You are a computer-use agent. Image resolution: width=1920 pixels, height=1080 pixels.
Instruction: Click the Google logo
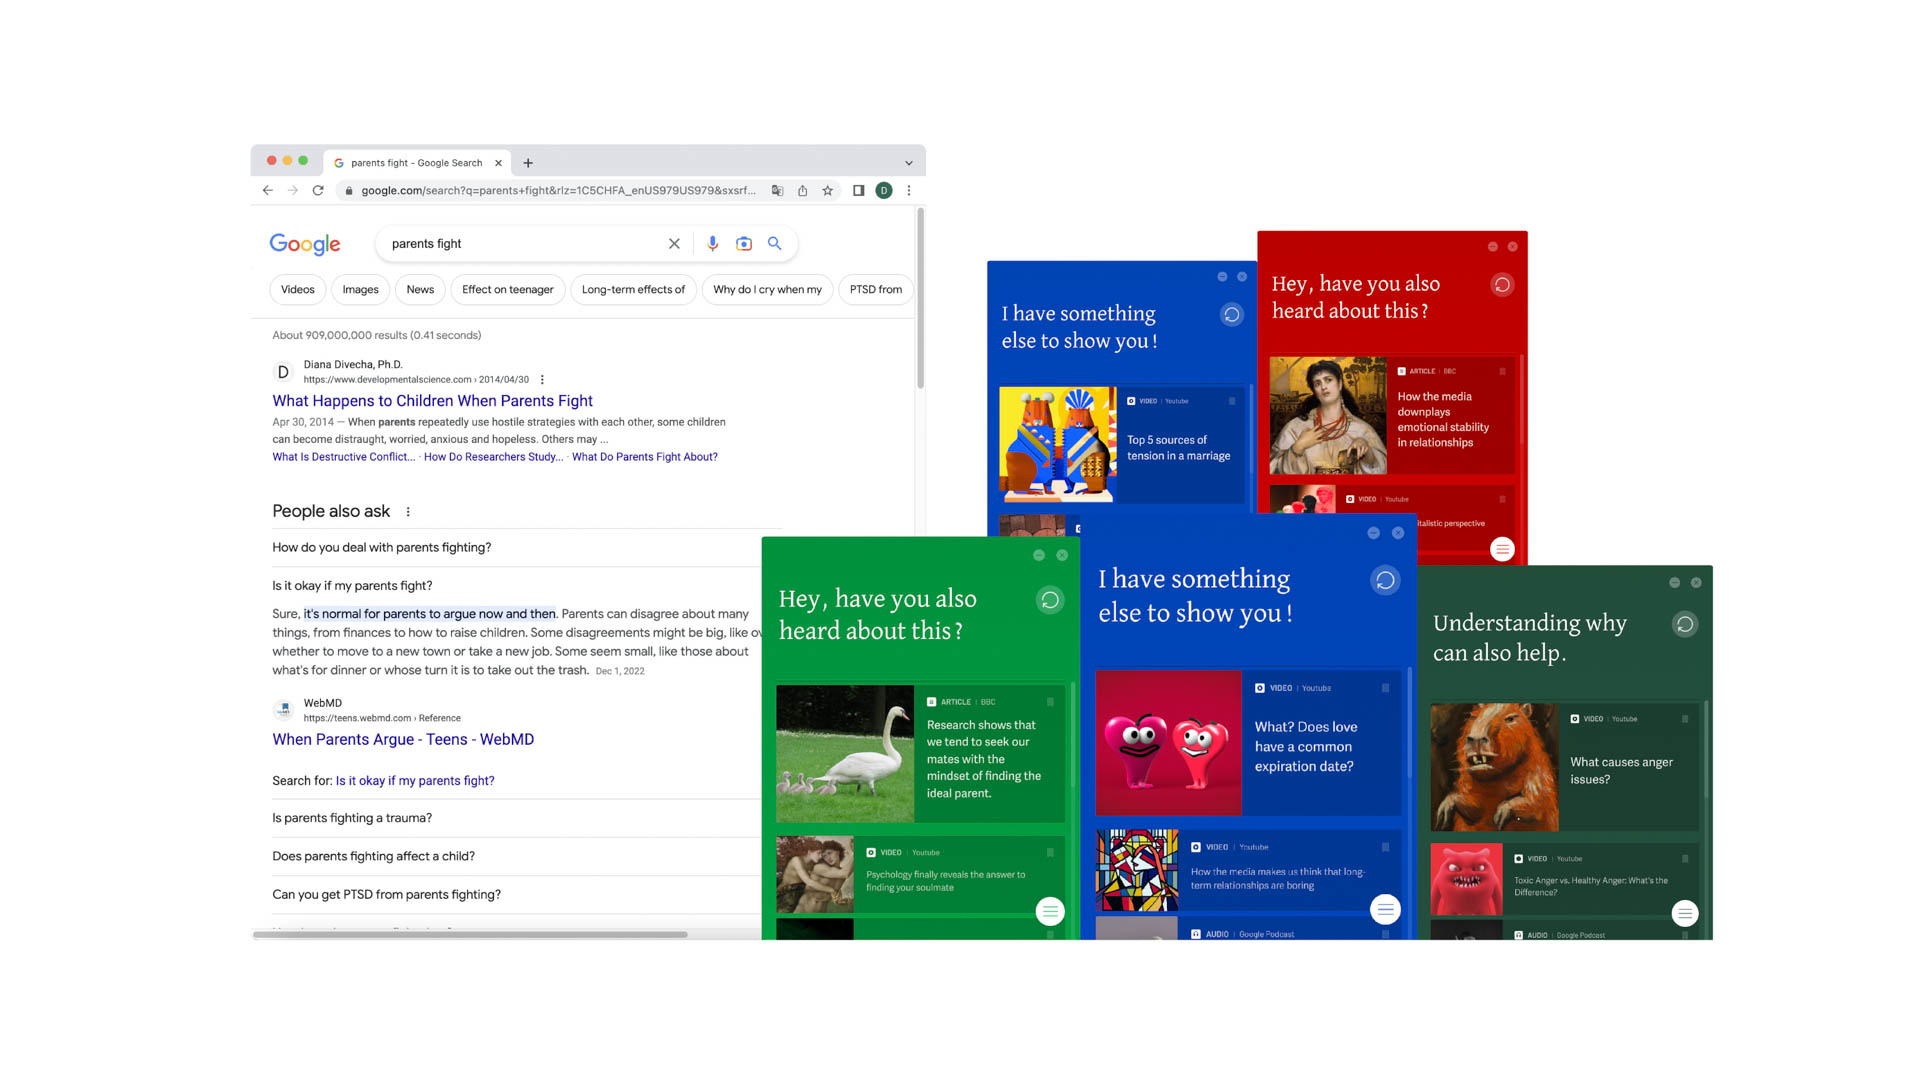305,244
